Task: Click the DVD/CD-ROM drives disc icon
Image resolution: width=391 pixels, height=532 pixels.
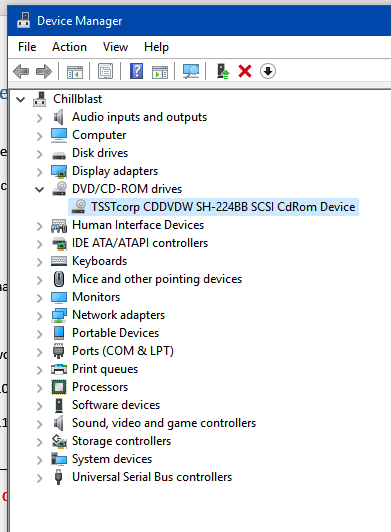Action: coord(59,189)
